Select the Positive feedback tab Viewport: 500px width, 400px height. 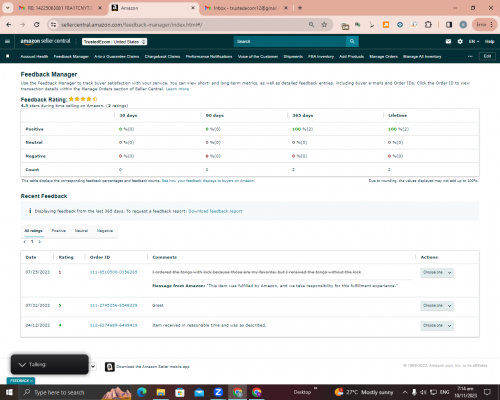(58, 231)
